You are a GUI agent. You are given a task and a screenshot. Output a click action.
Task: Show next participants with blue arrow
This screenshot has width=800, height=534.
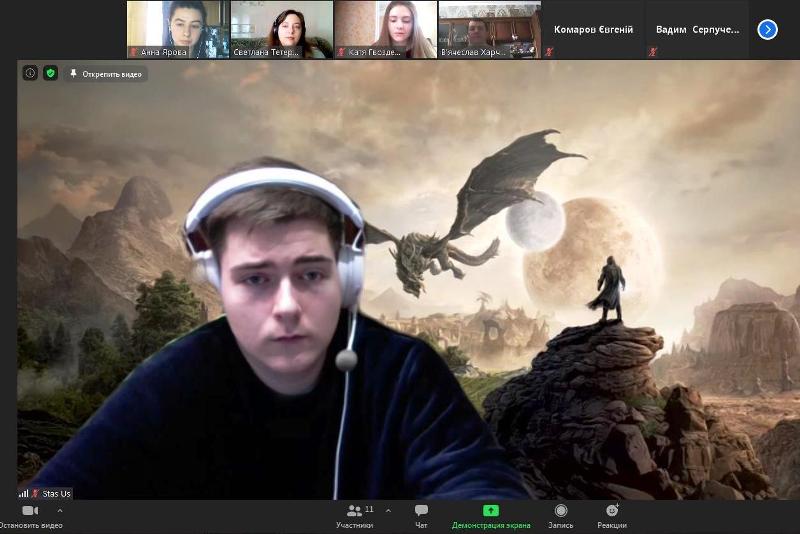[x=767, y=30]
